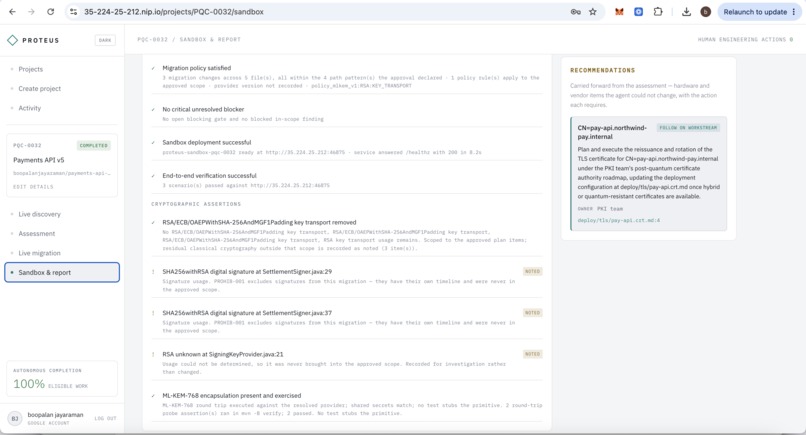
Task: Click FOLLOW ON WORKSTREAM badge
Action: [688, 128]
